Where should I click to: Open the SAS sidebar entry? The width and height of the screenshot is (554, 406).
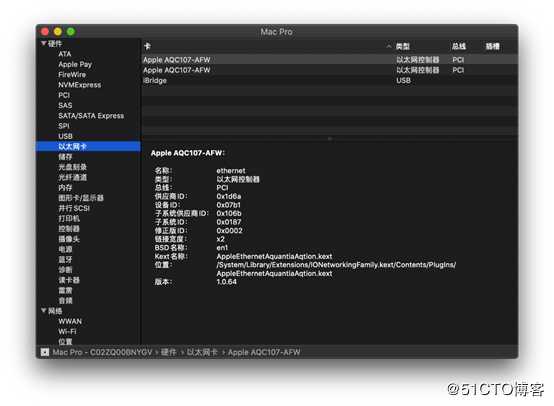65,105
